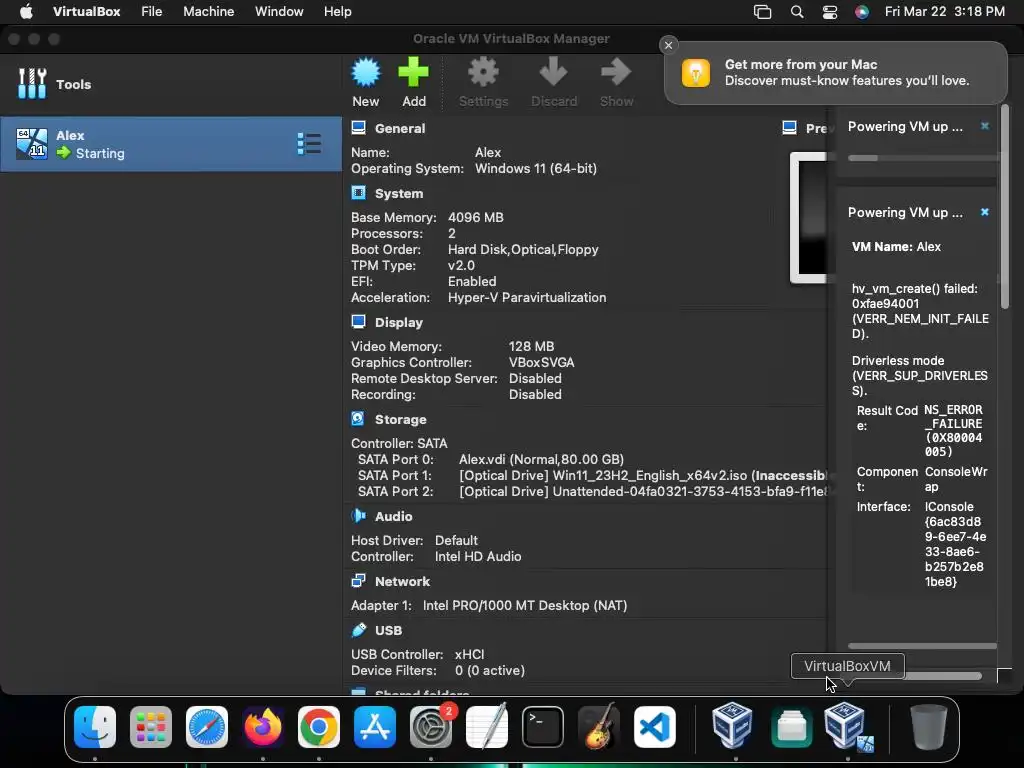Cancel the first Powering VM up task
The width and height of the screenshot is (1024, 768).
tap(985, 126)
